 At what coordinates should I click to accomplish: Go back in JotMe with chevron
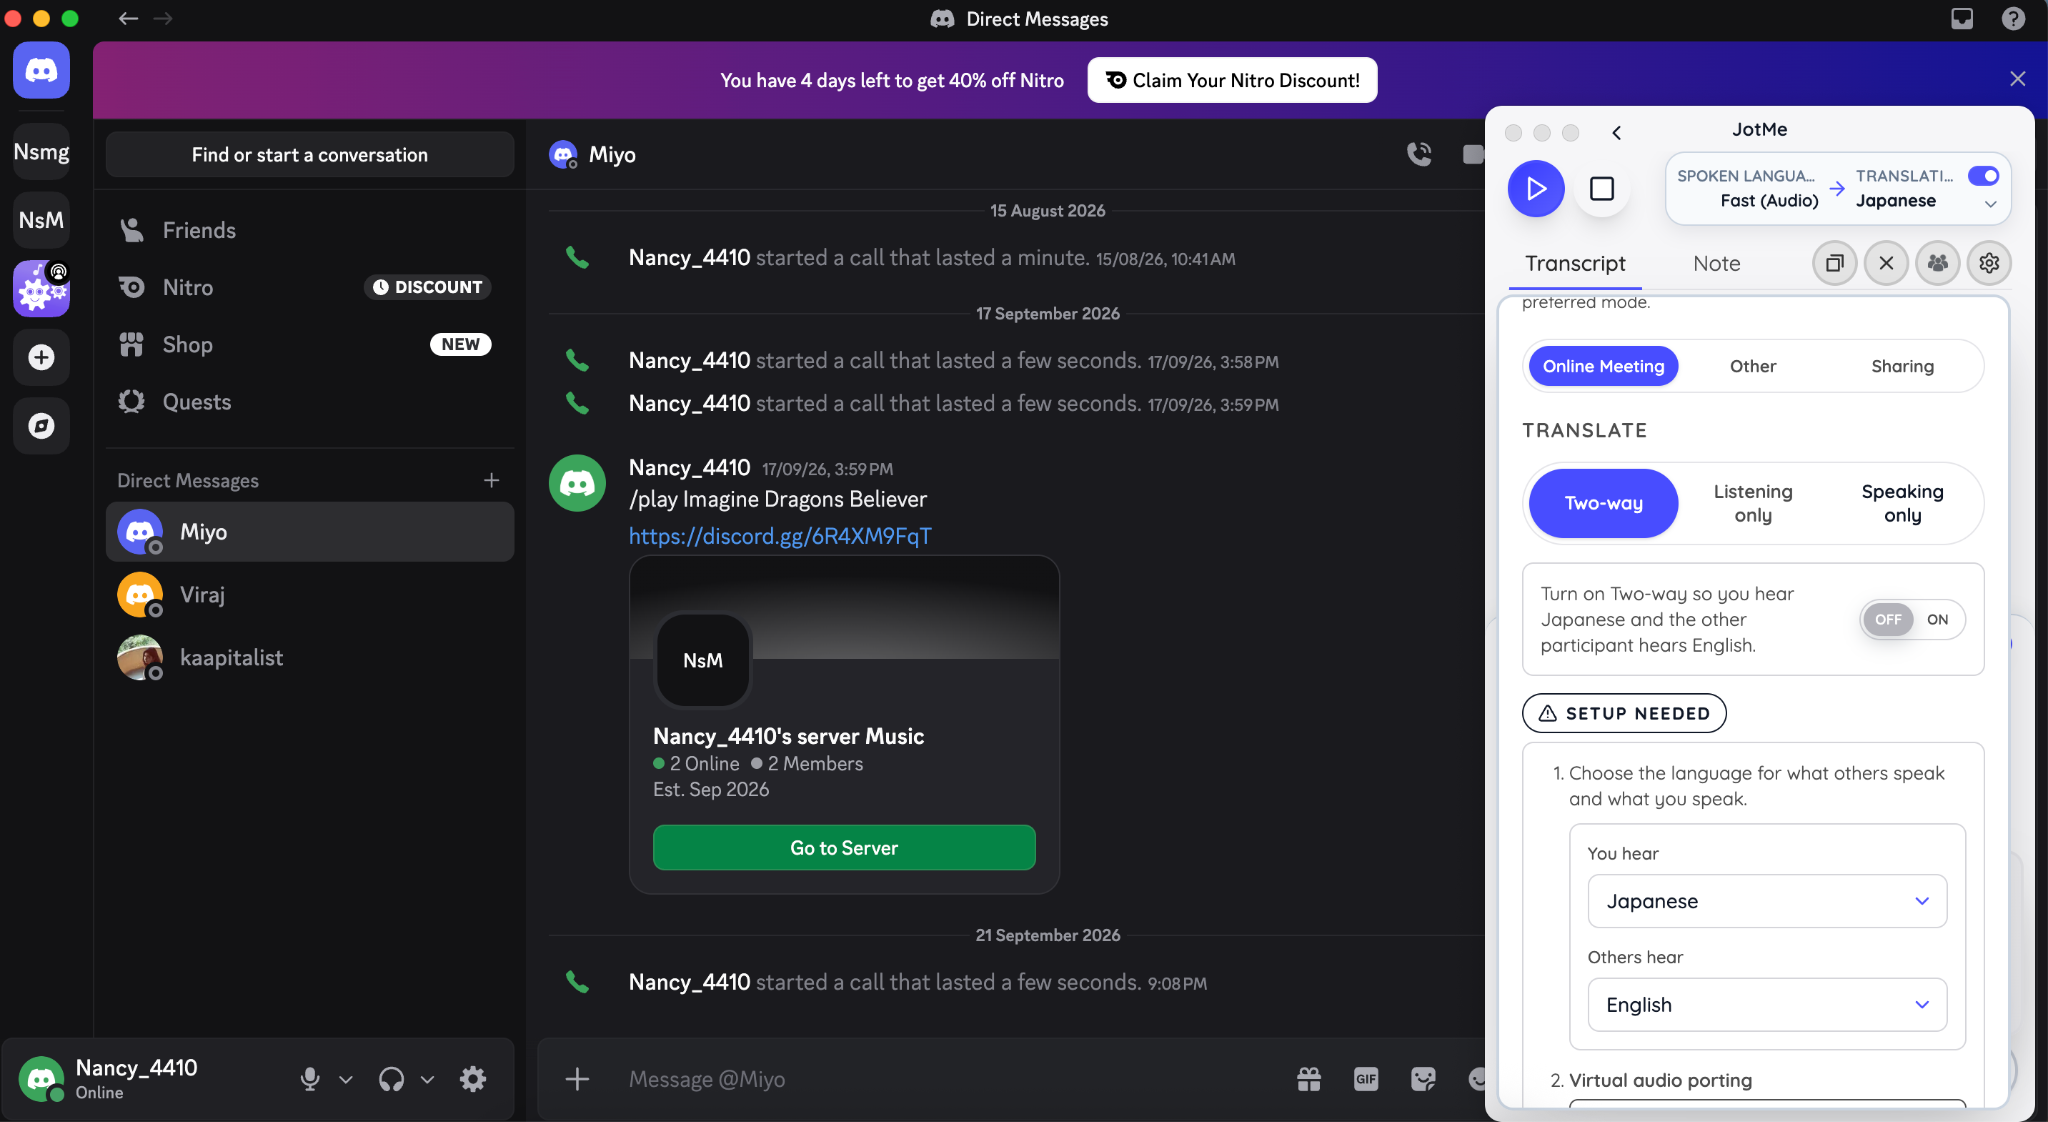point(1616,132)
